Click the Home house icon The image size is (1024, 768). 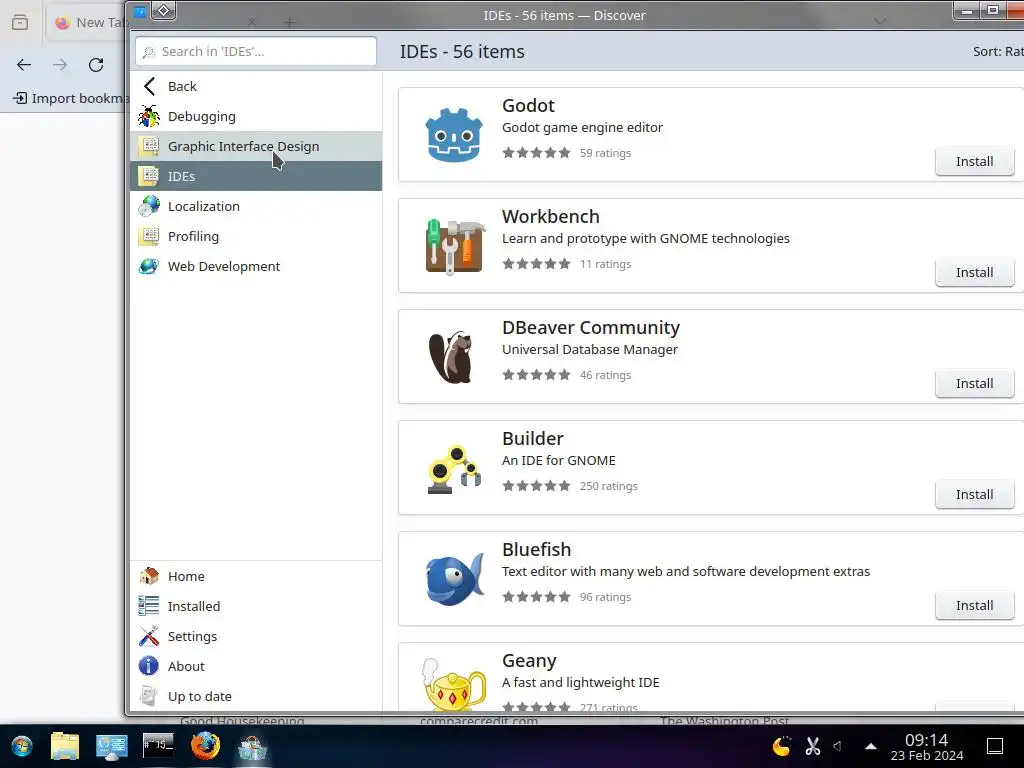(x=149, y=576)
